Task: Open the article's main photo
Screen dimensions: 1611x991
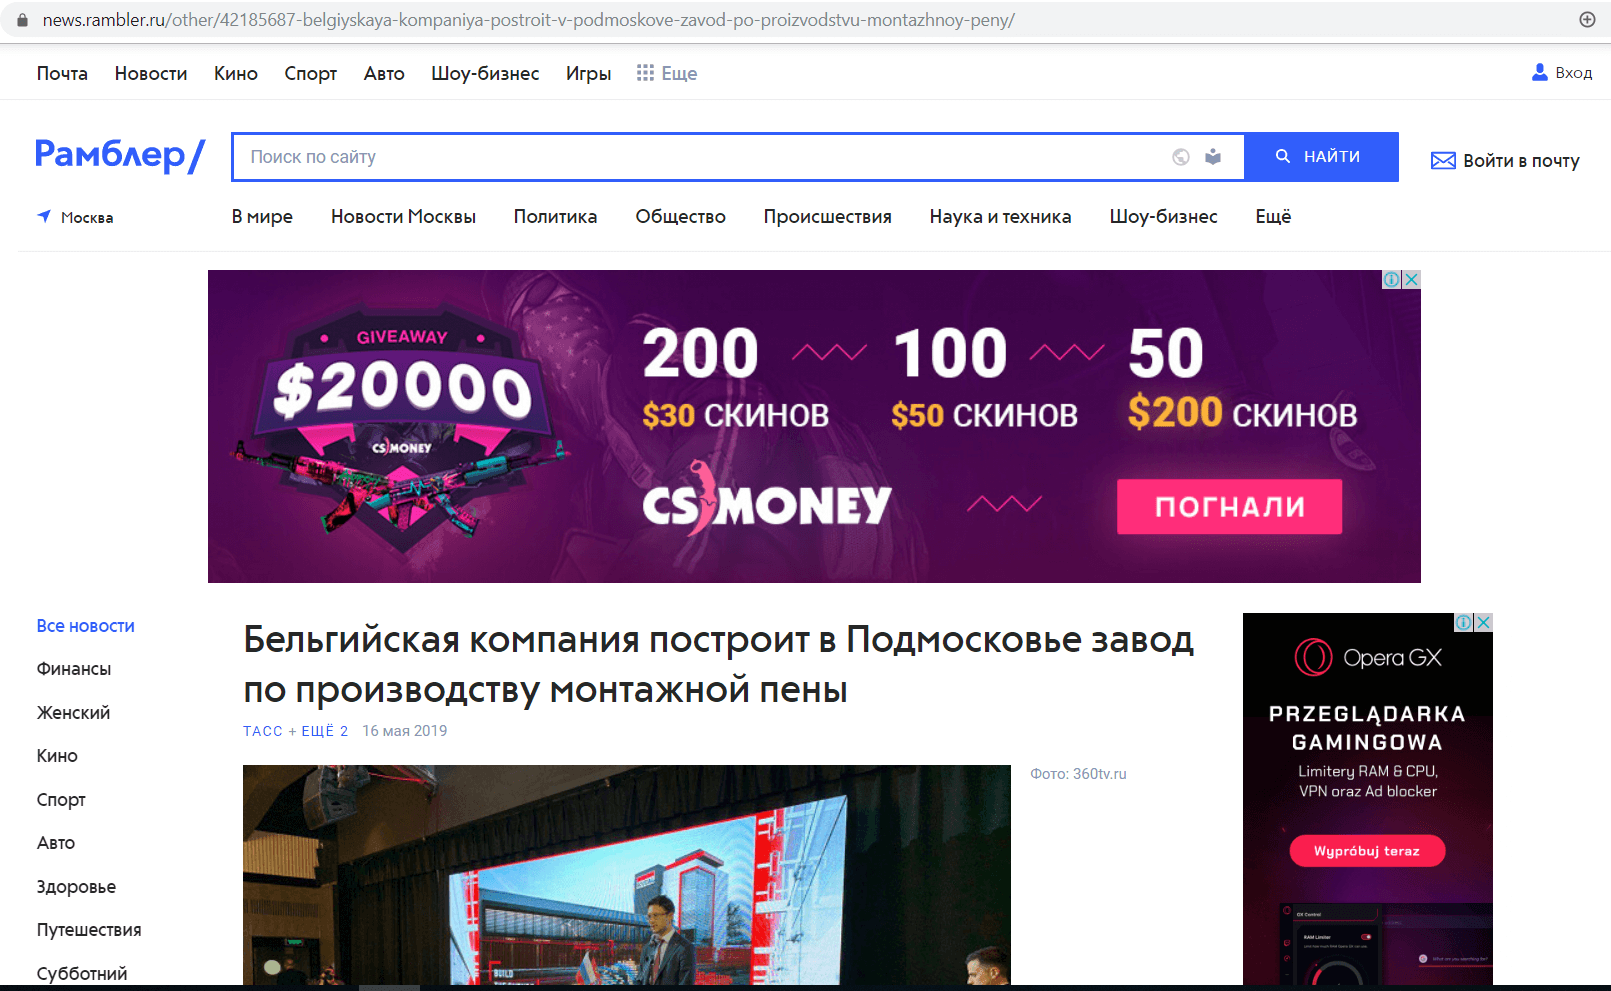Action: click(627, 875)
